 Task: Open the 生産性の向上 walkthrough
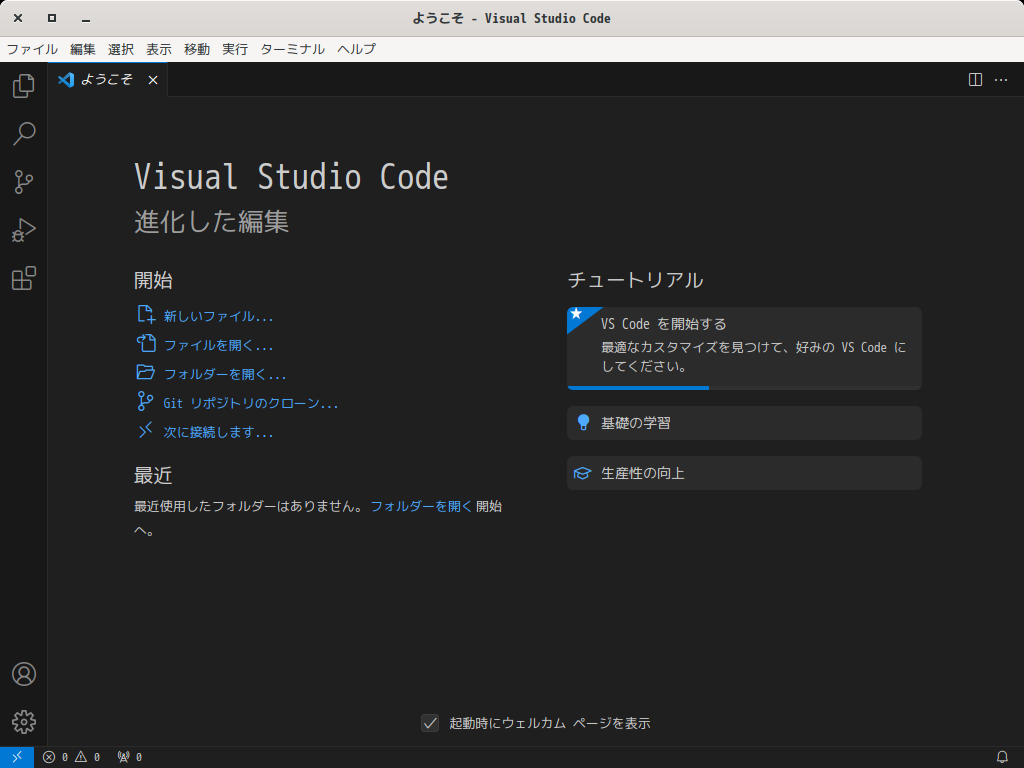[x=744, y=473]
